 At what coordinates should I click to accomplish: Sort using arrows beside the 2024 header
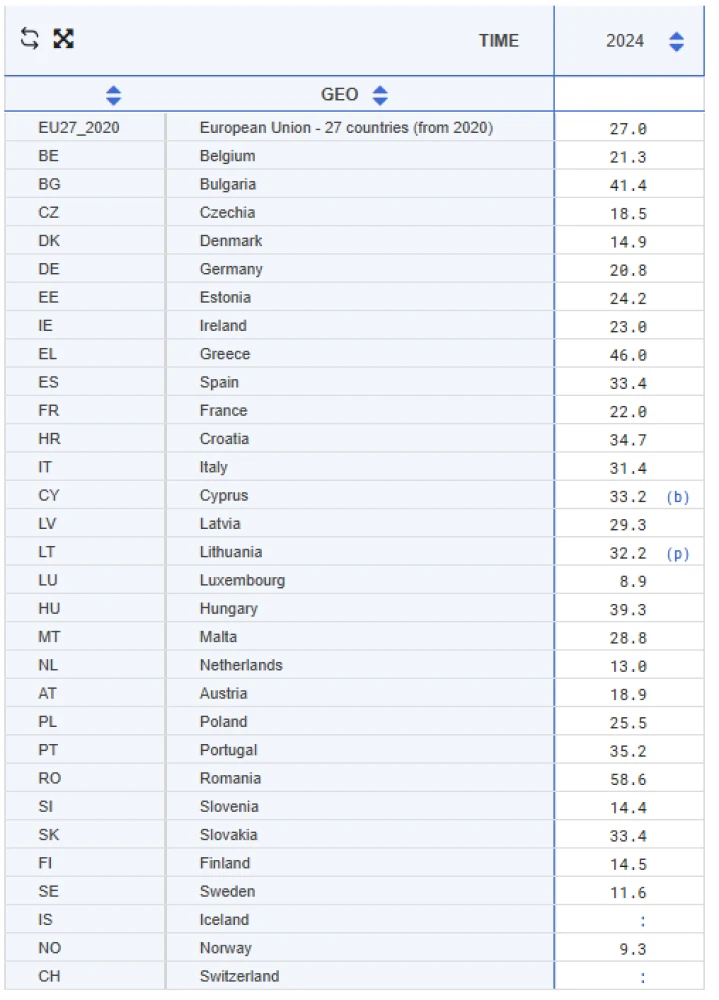tap(677, 41)
